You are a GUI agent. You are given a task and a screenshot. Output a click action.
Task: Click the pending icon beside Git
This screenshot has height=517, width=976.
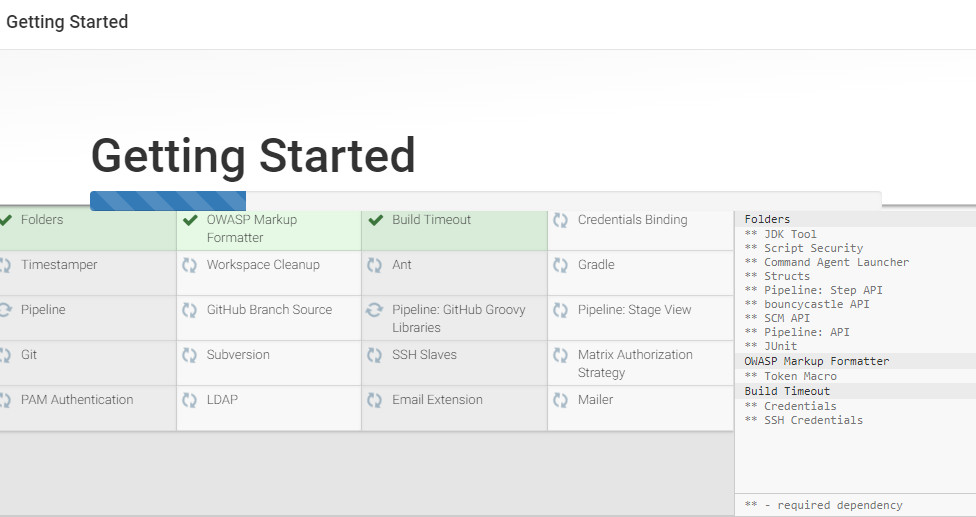[5, 355]
